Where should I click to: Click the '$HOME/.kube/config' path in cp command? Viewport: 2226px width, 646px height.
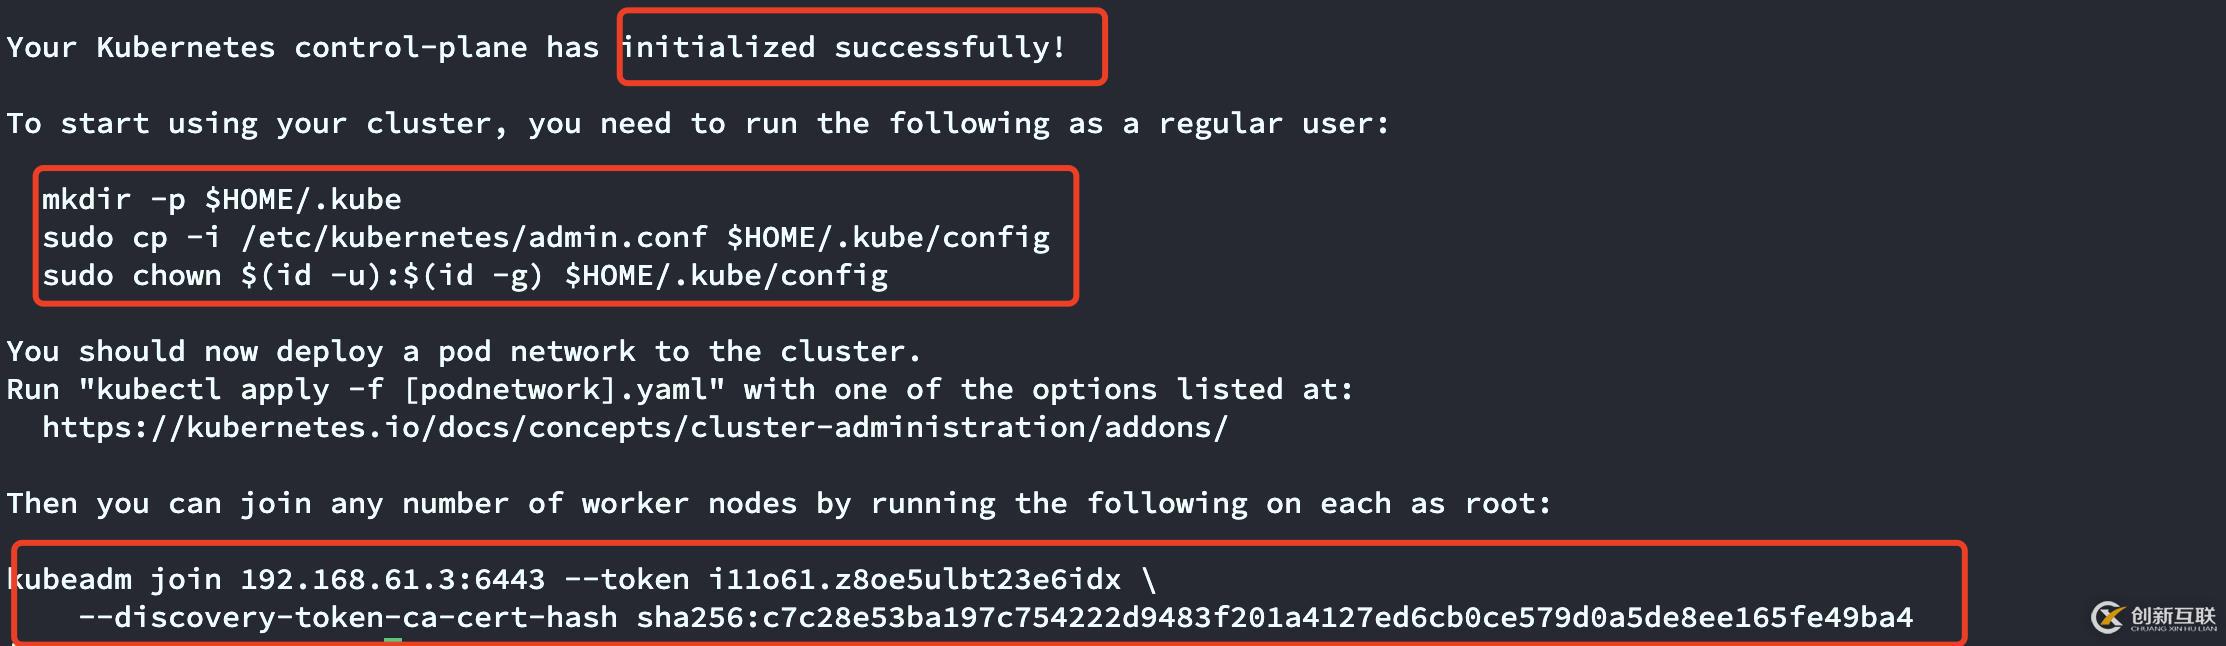point(889,238)
